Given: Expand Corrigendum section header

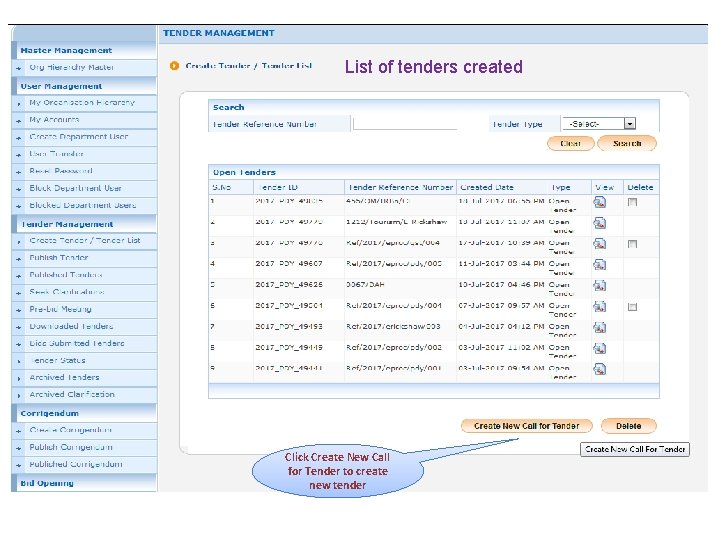Looking at the screenshot, I should [x=84, y=413].
